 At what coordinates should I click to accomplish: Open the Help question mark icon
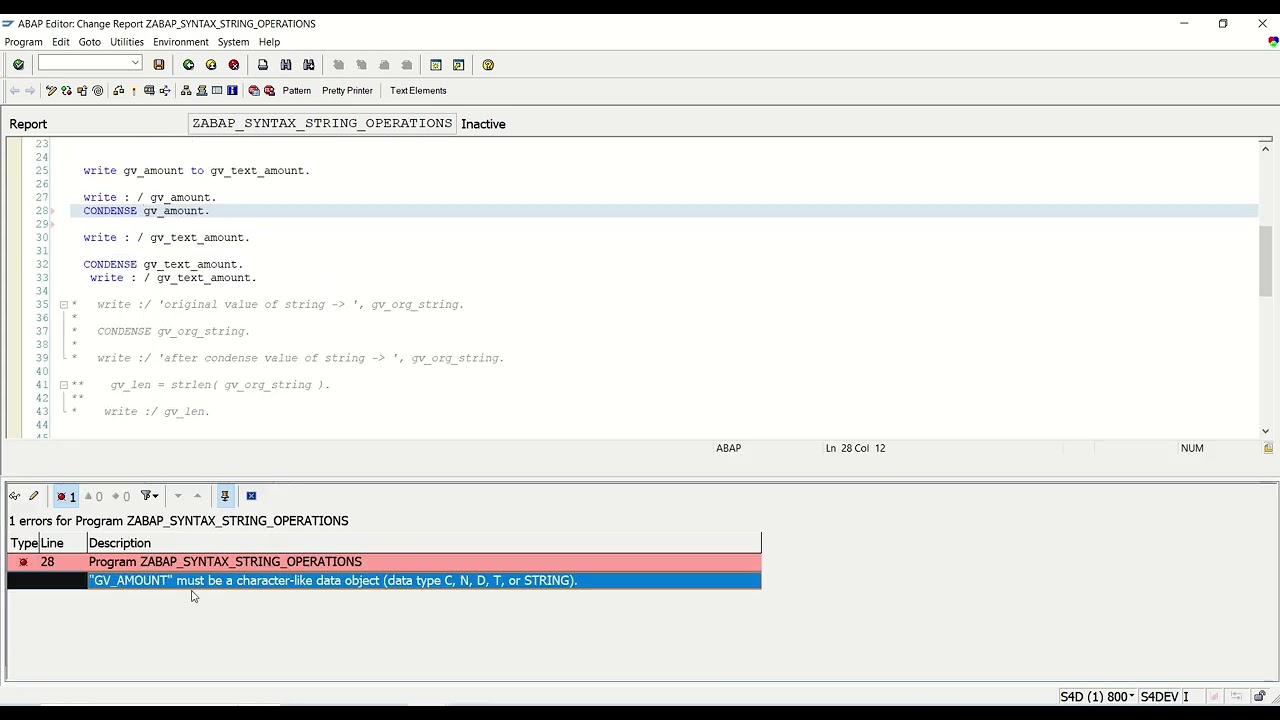[x=488, y=65]
